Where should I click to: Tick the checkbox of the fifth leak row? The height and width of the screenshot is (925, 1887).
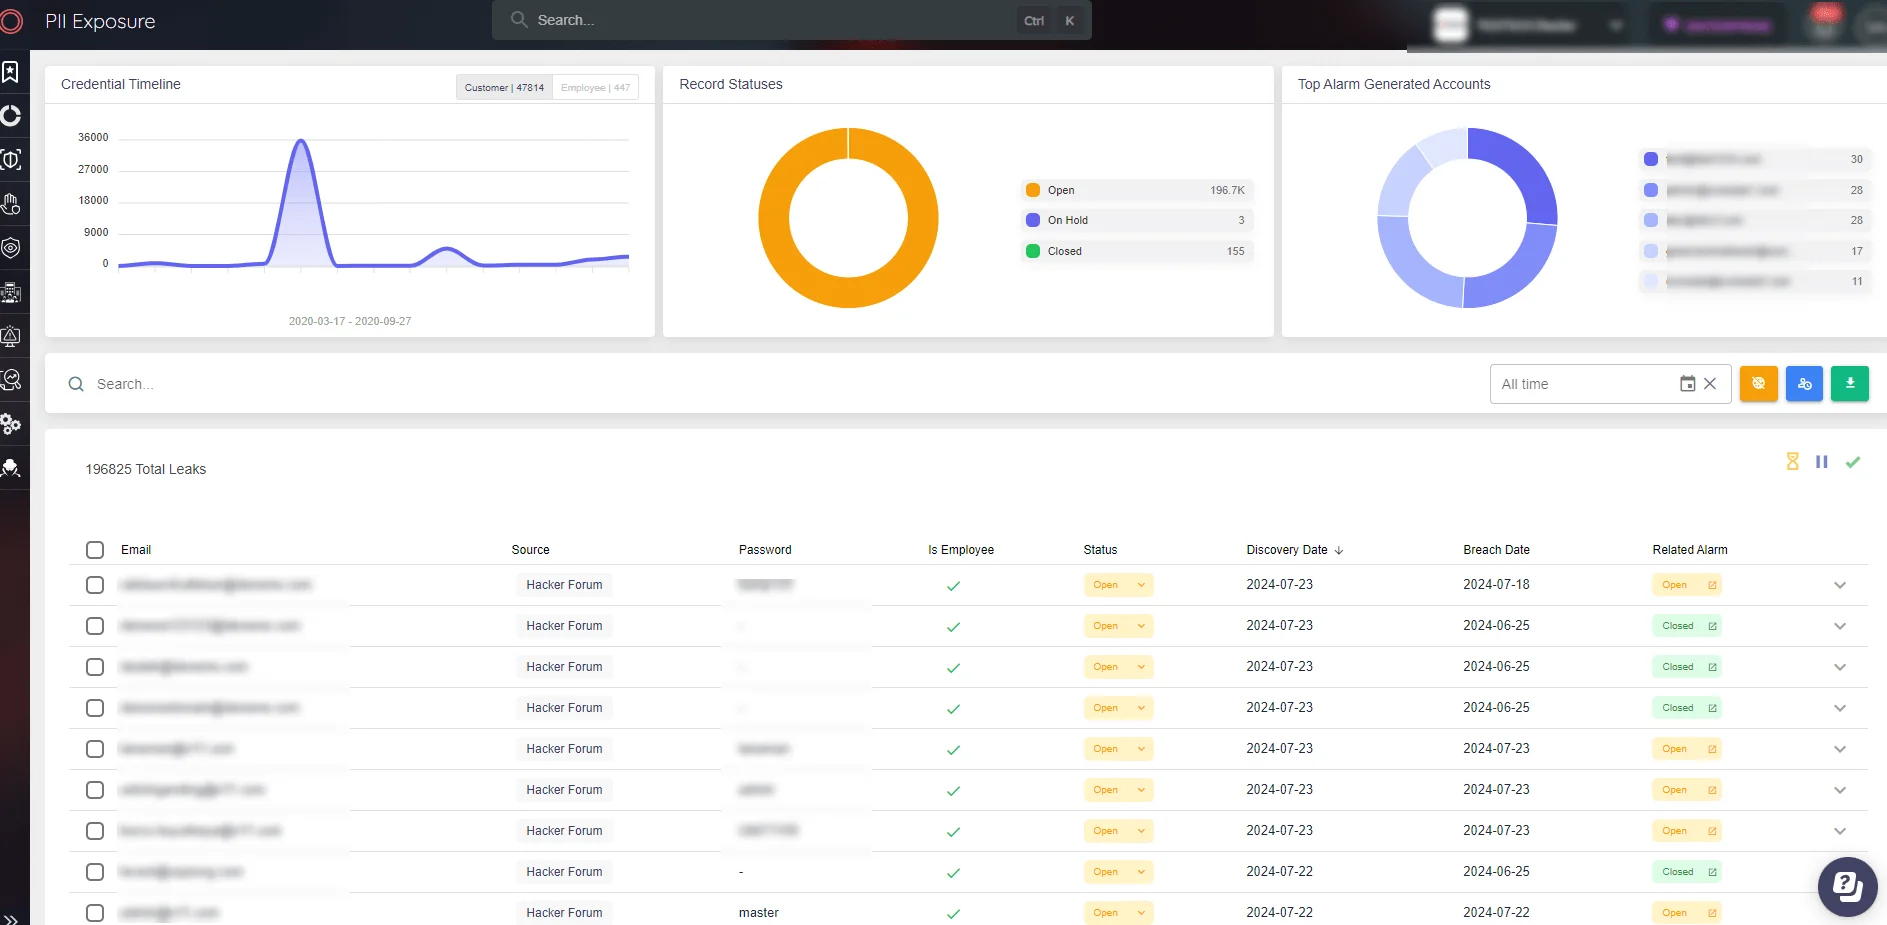95,749
